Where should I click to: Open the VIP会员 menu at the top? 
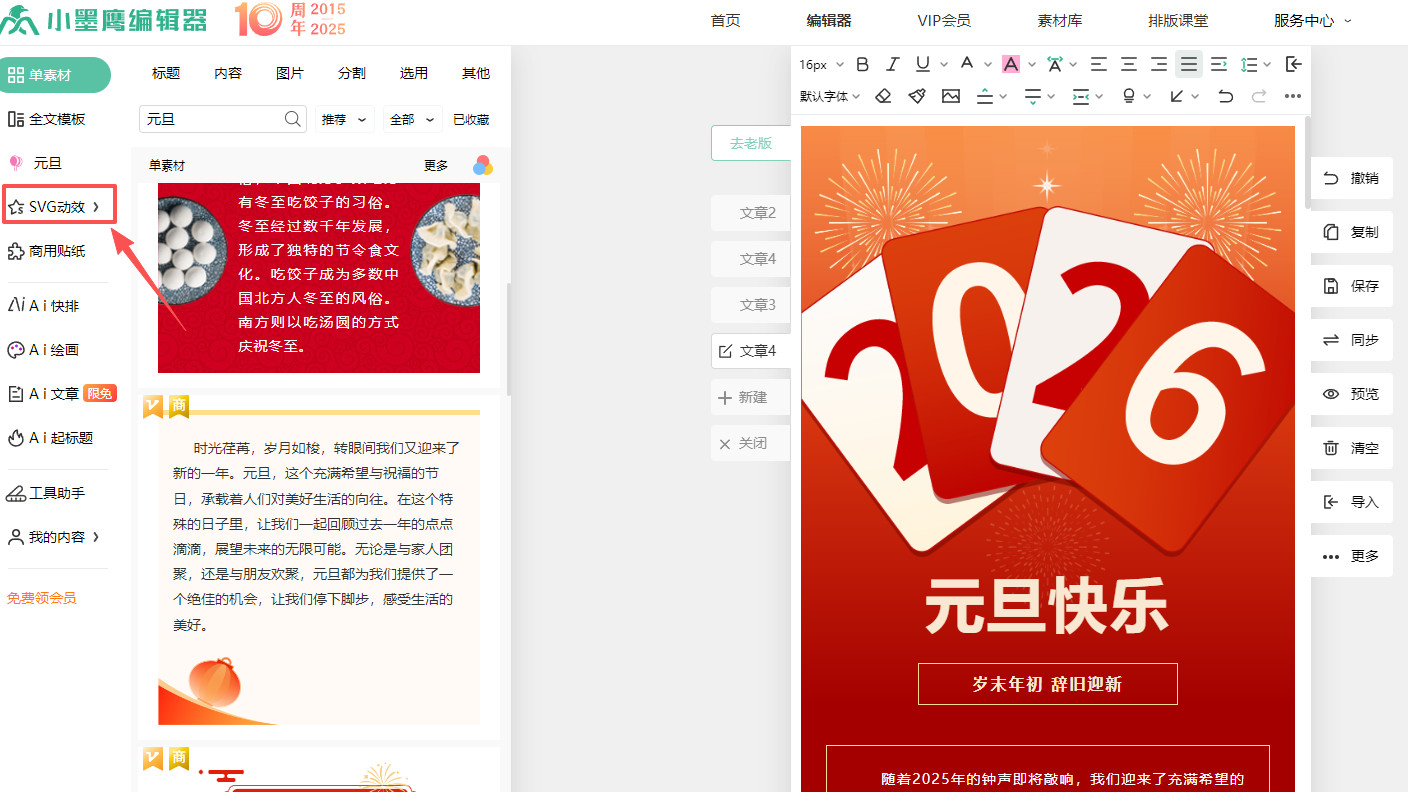[944, 20]
